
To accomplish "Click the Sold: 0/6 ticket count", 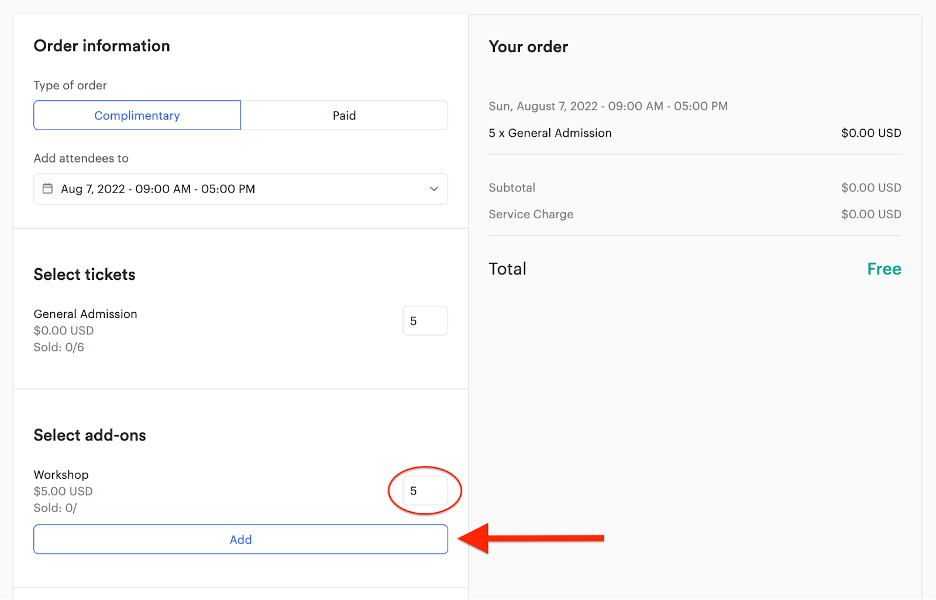I will (58, 347).
